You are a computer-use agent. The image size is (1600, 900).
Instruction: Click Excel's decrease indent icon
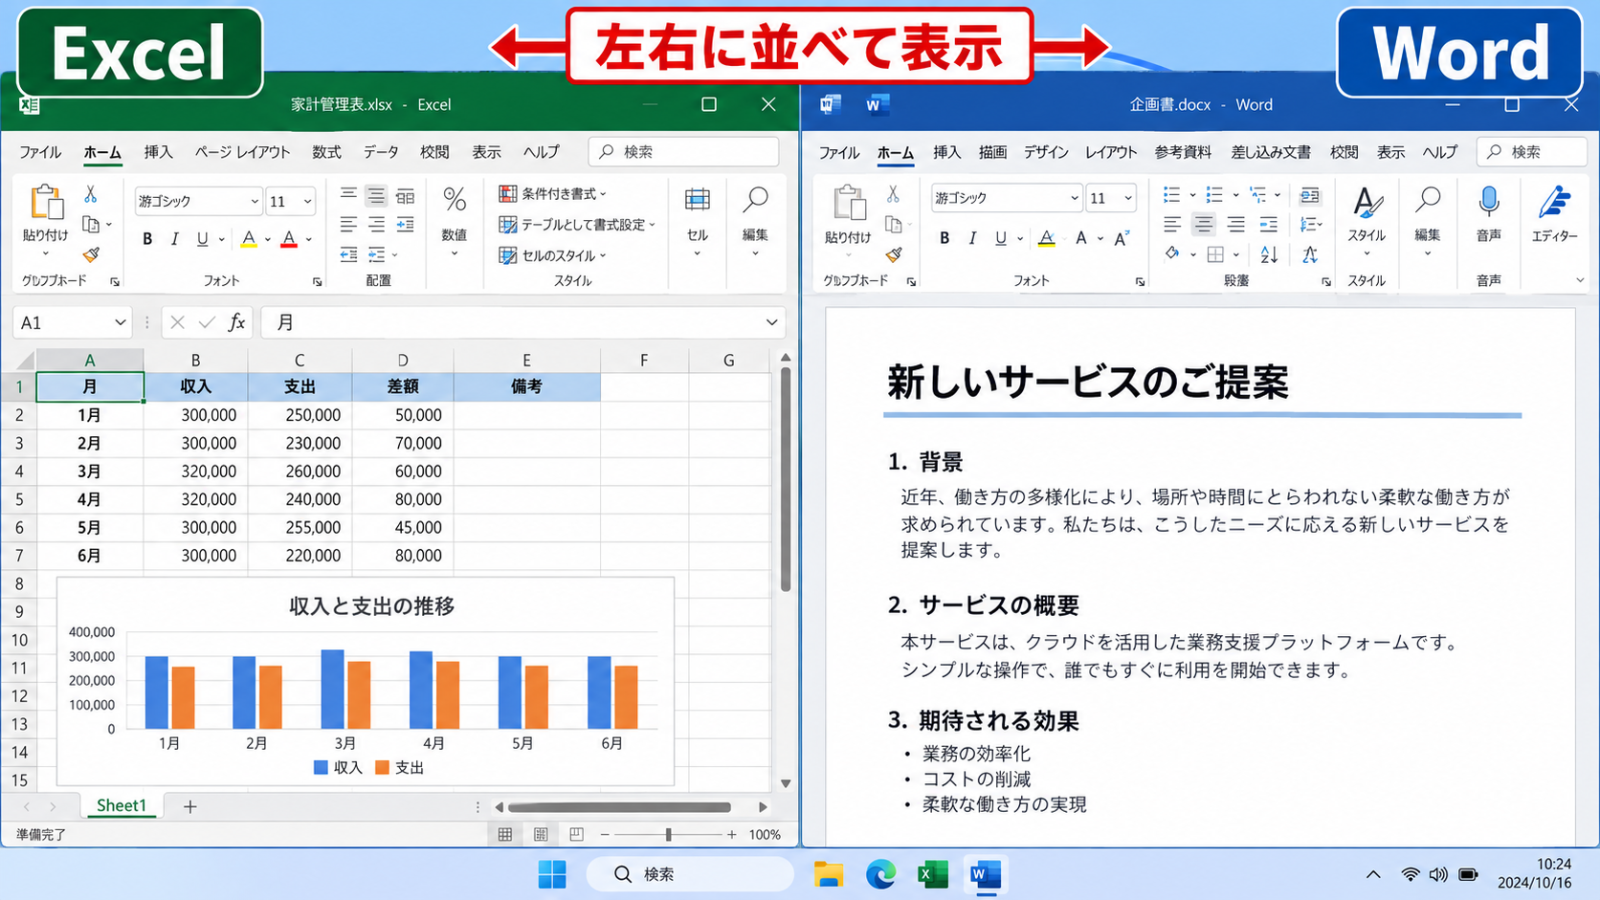point(348,255)
